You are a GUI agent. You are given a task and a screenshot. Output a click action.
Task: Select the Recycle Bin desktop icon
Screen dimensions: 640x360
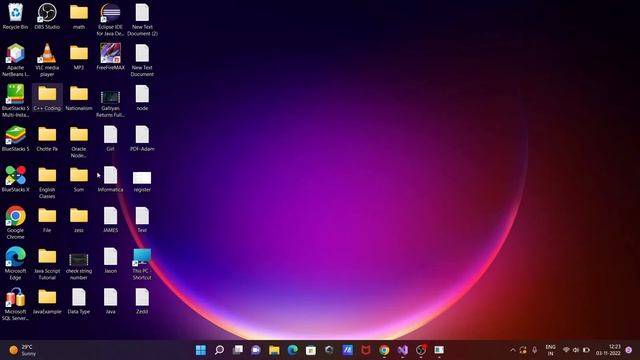16,16
